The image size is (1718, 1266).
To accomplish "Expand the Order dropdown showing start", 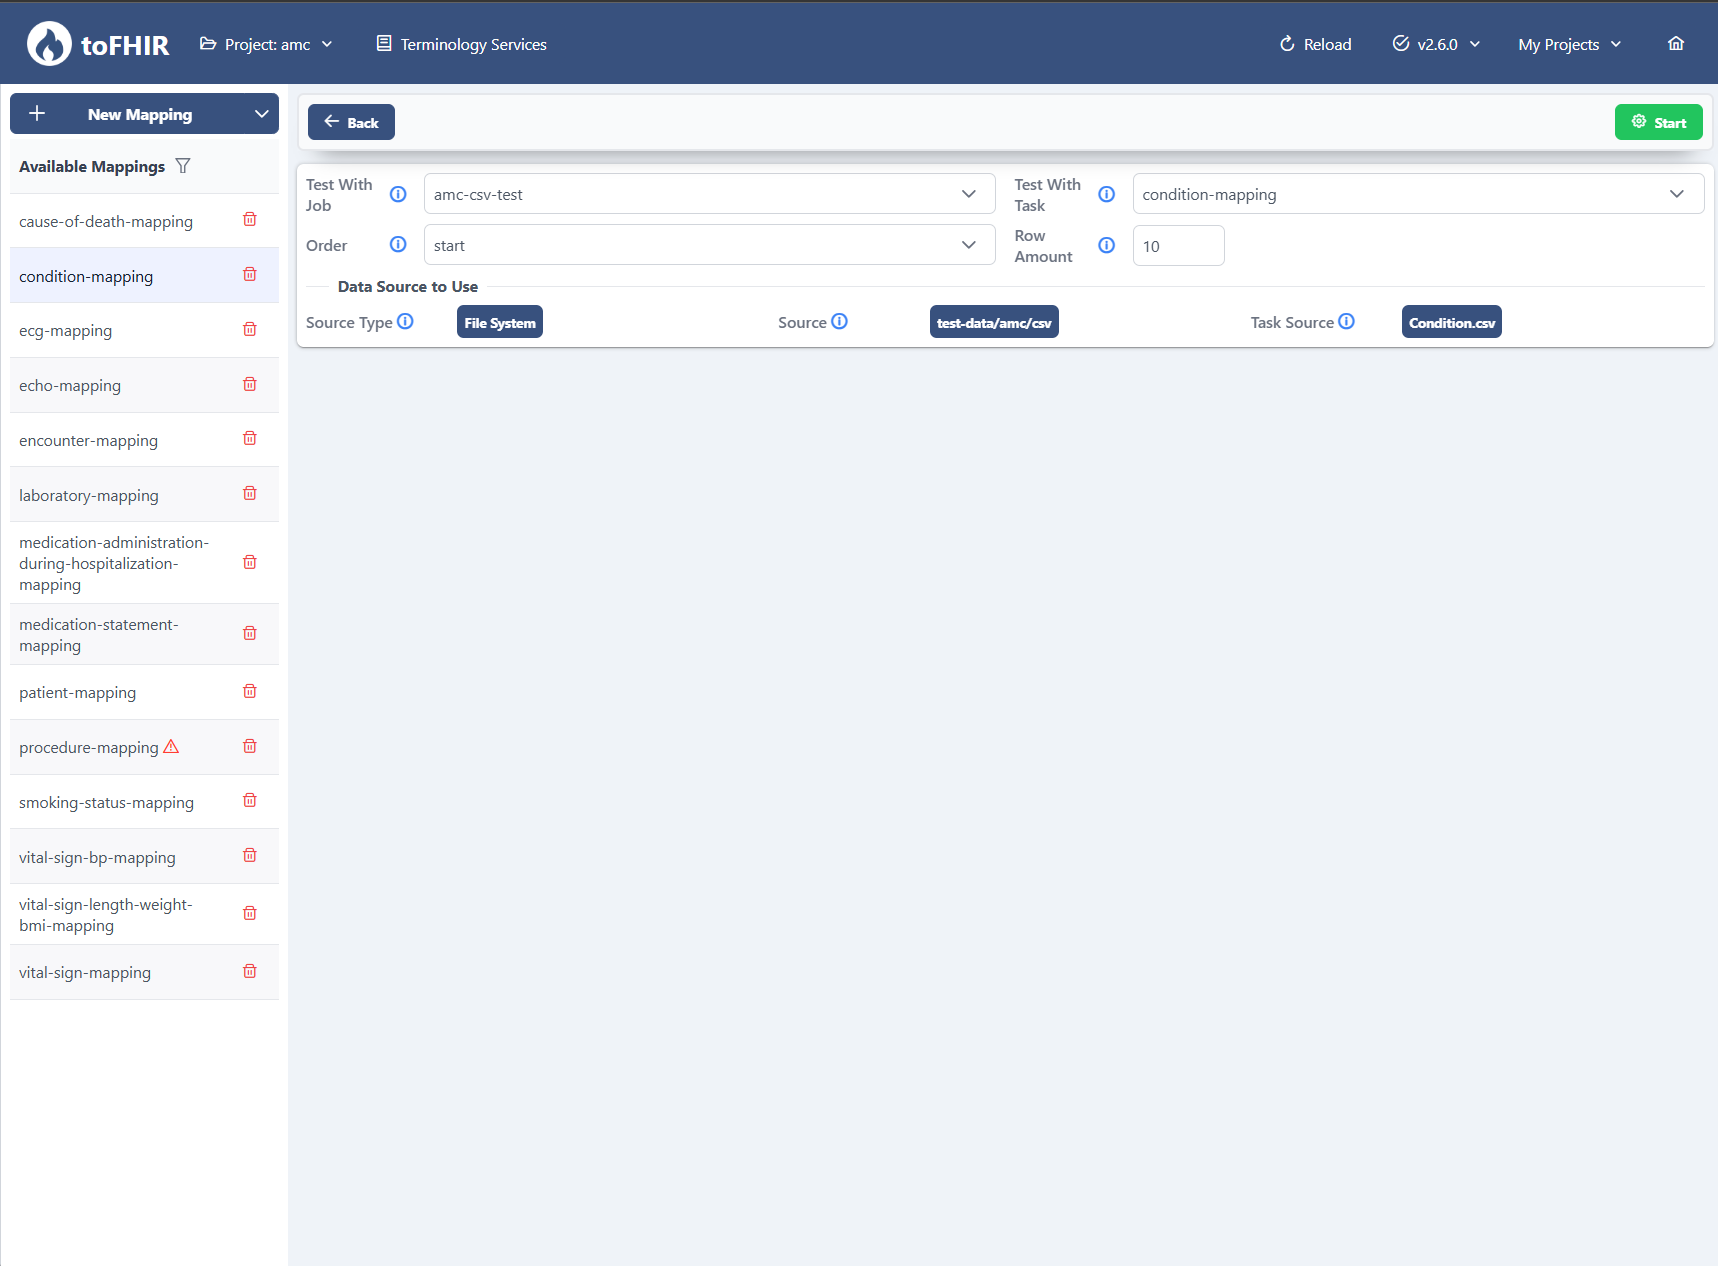I will click(x=709, y=245).
